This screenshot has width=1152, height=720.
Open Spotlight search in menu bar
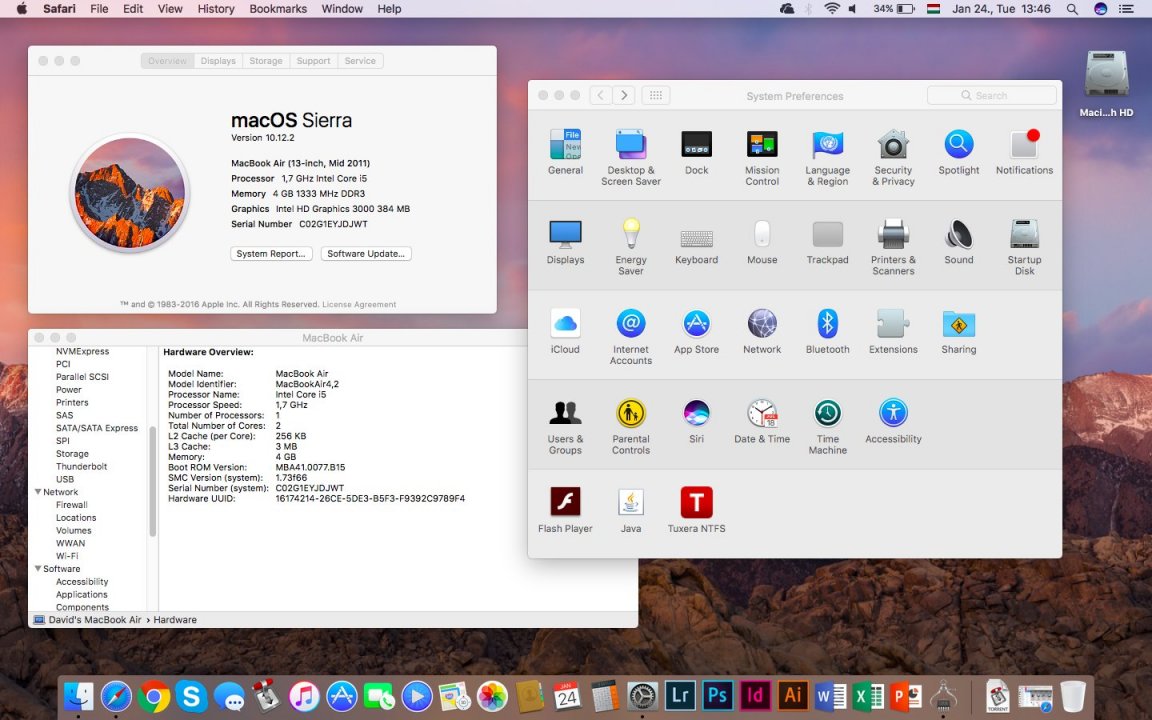point(1072,9)
